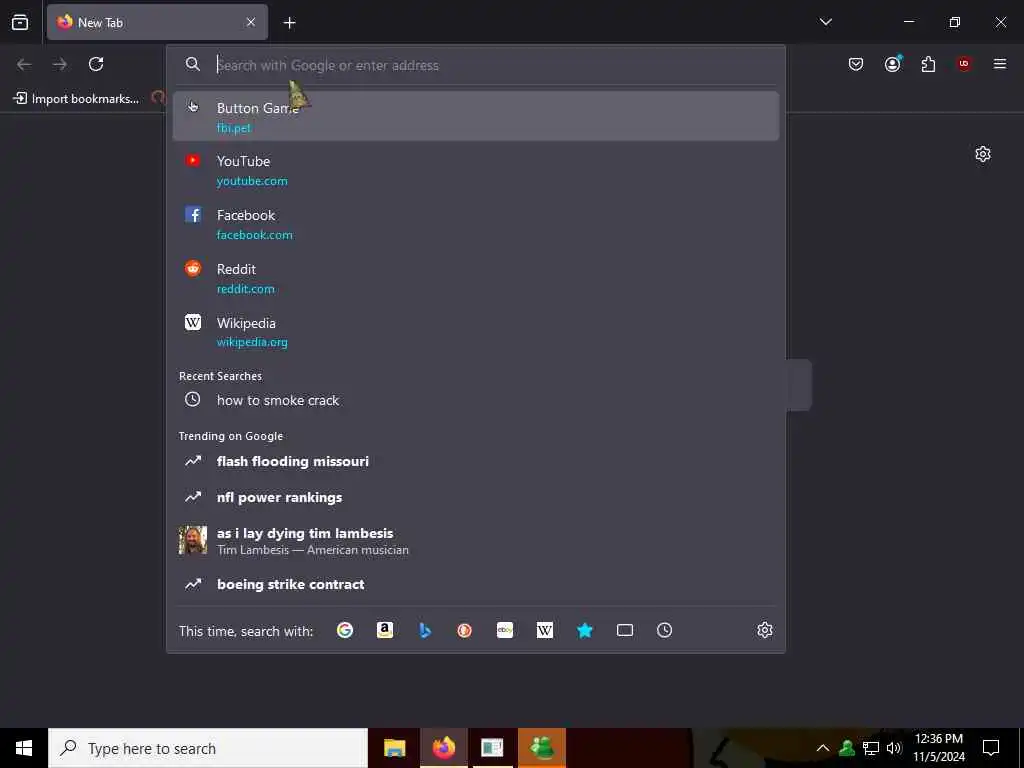
Task: Open the Reddit suggestion
Action: (x=476, y=278)
